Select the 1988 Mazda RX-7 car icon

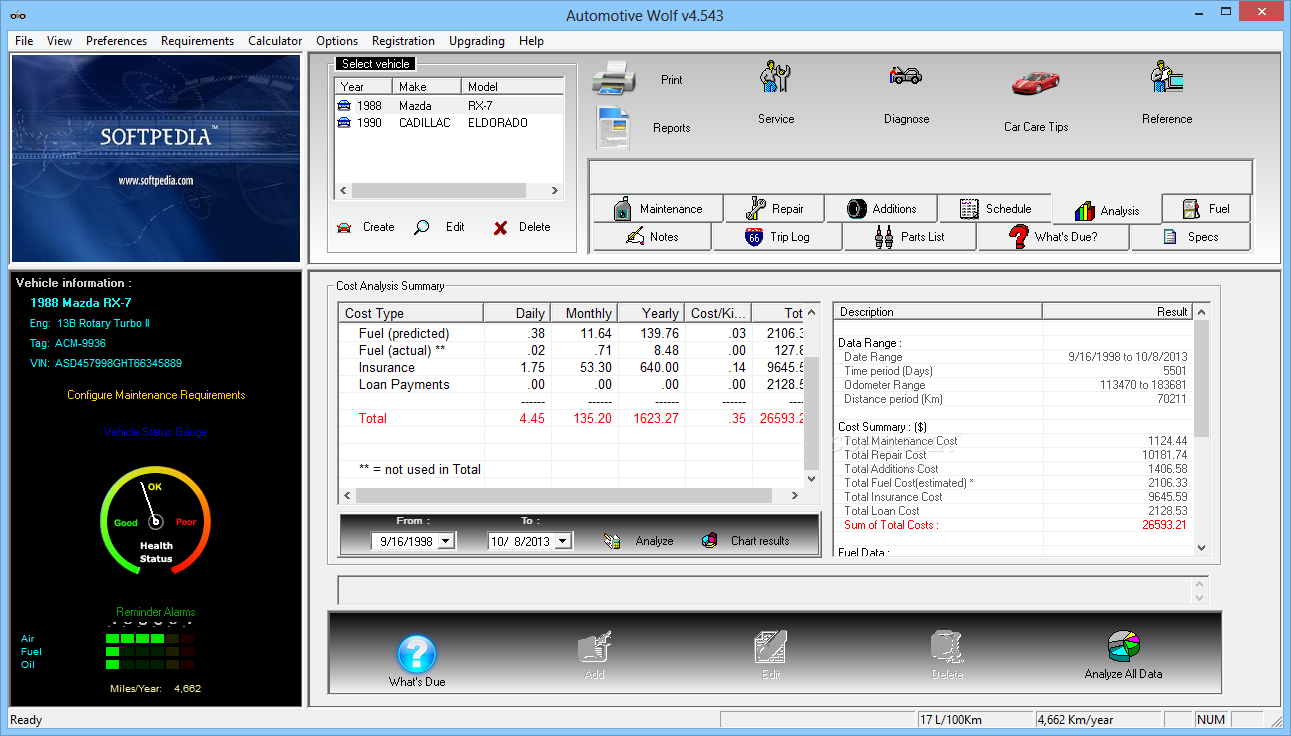click(344, 105)
